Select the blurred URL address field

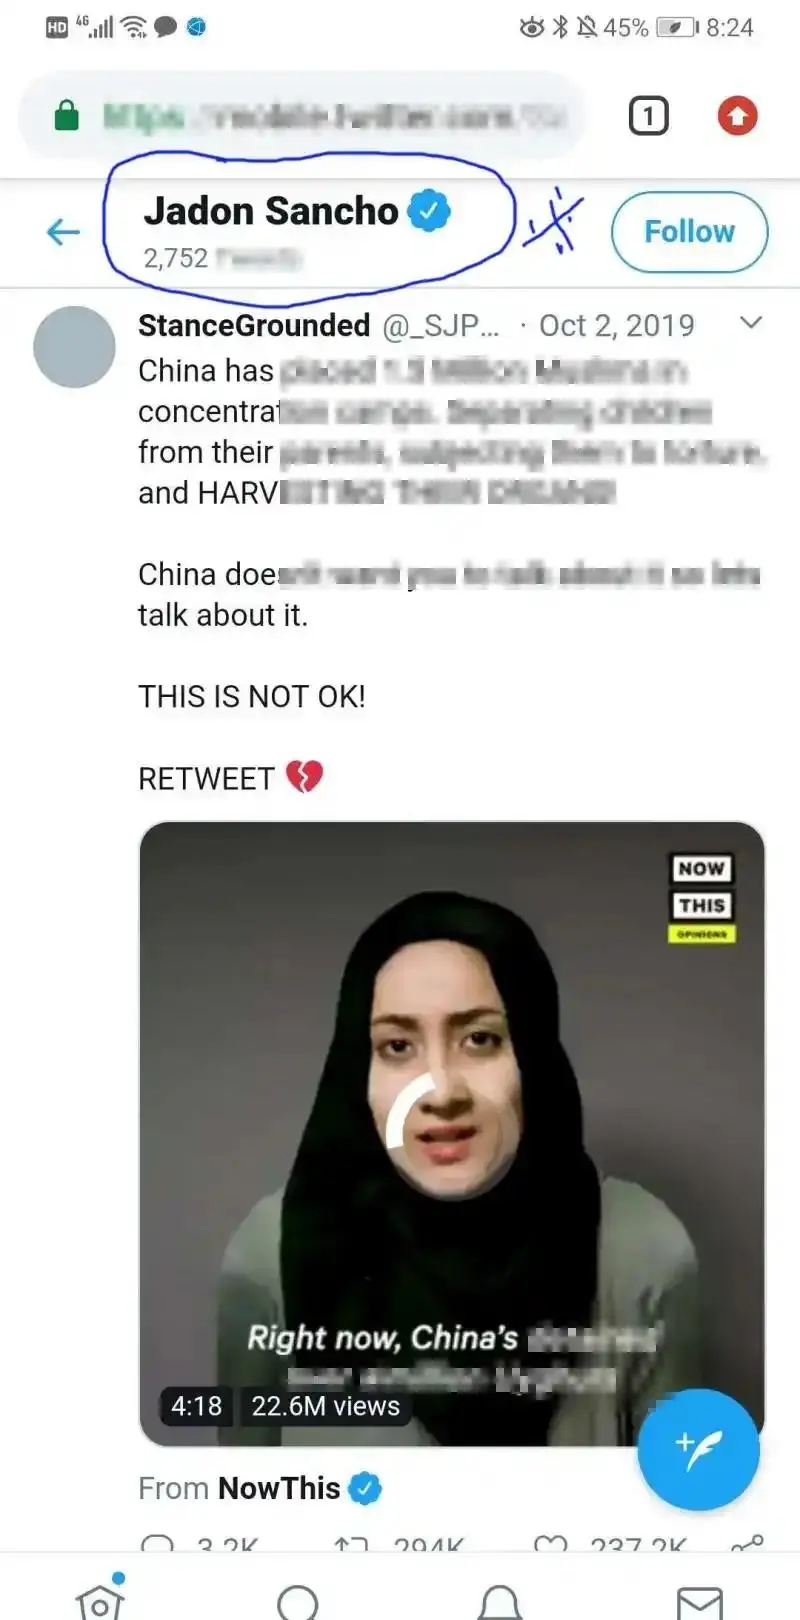[x=301, y=116]
